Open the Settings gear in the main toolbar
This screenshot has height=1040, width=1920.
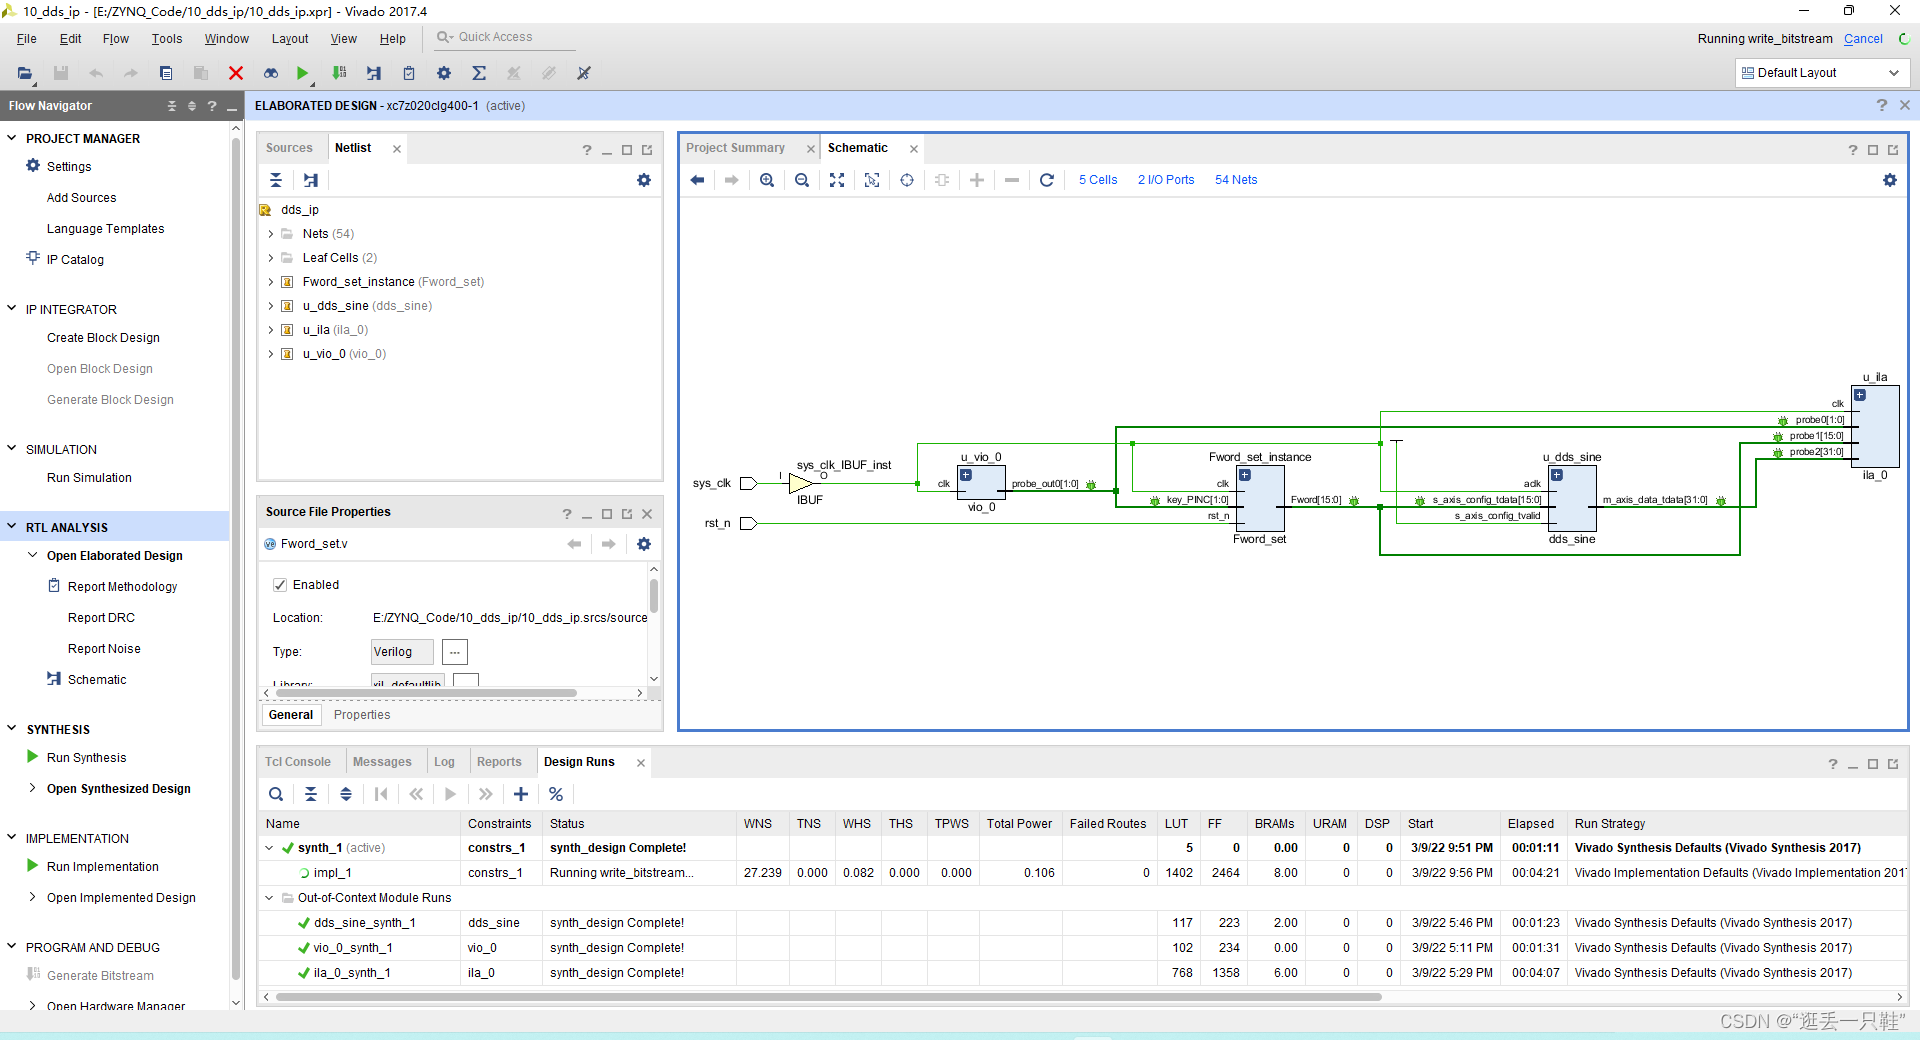click(444, 73)
